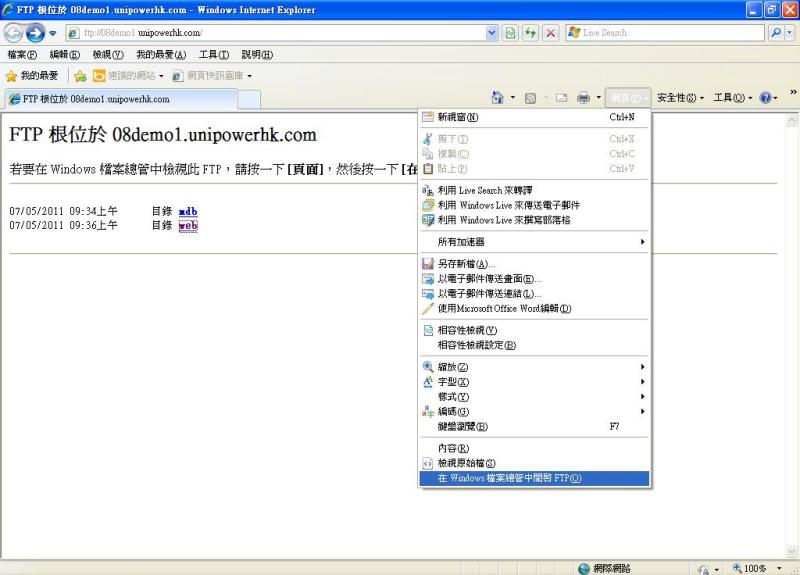This screenshot has width=800, height=575.
Task: Choose 另存新檔(A)... menu entry
Action: pos(534,264)
